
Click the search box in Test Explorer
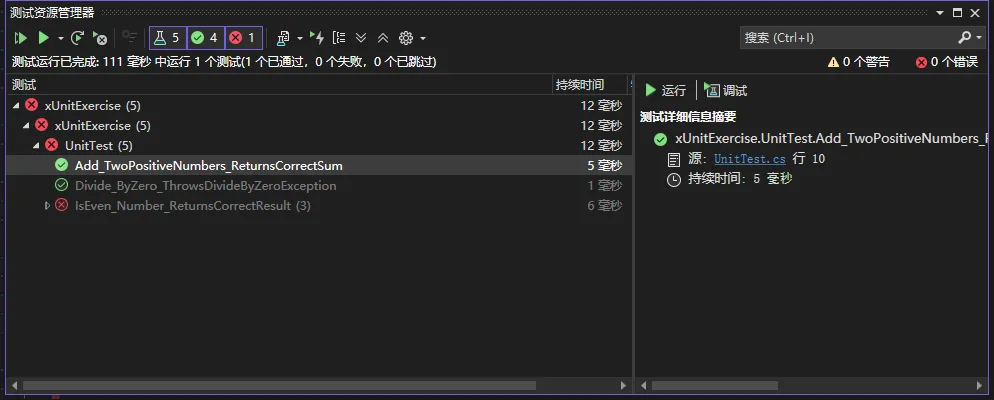click(x=847, y=38)
